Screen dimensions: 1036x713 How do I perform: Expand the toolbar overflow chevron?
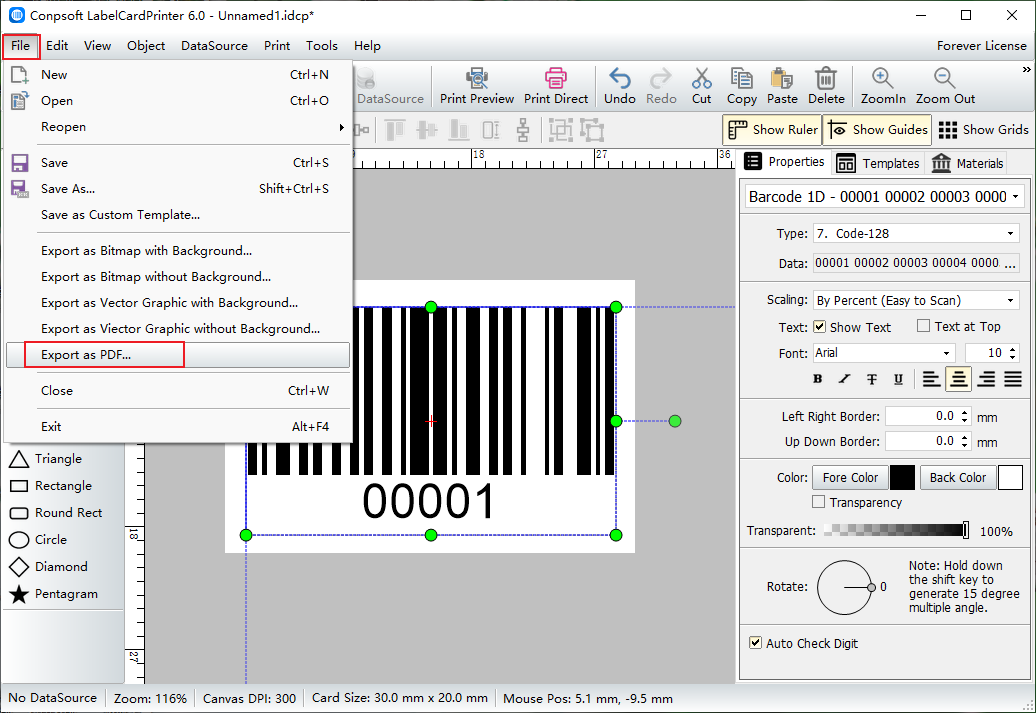tap(1026, 69)
